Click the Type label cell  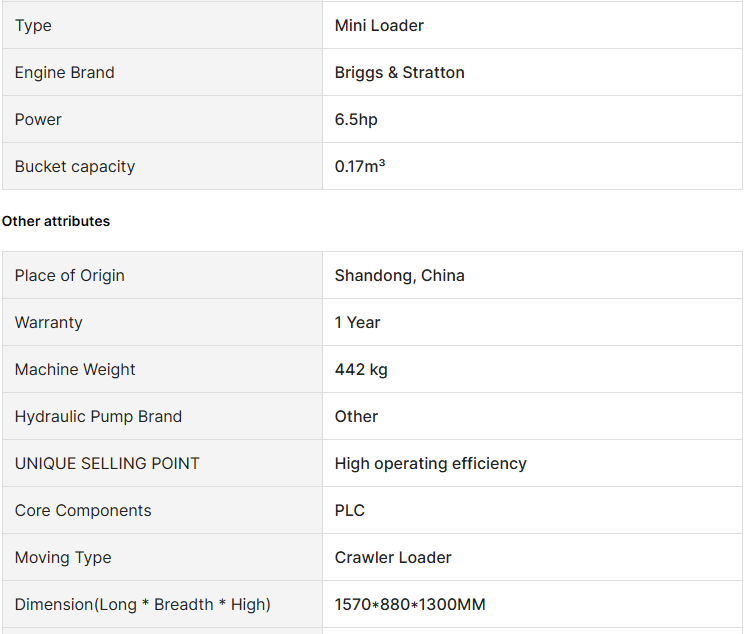click(162, 25)
